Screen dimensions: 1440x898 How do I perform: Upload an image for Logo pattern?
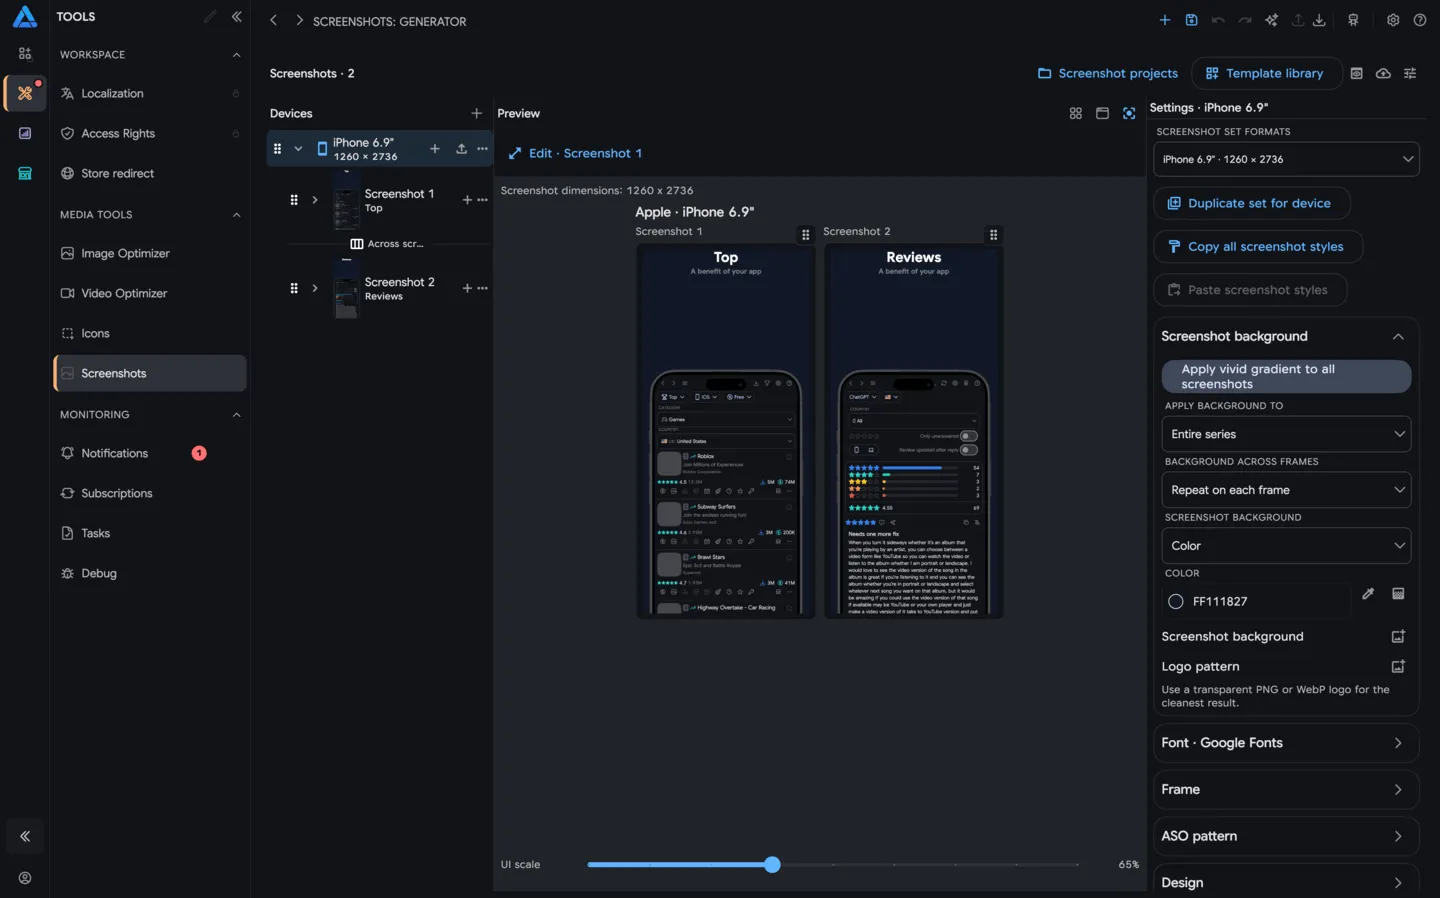[1398, 667]
